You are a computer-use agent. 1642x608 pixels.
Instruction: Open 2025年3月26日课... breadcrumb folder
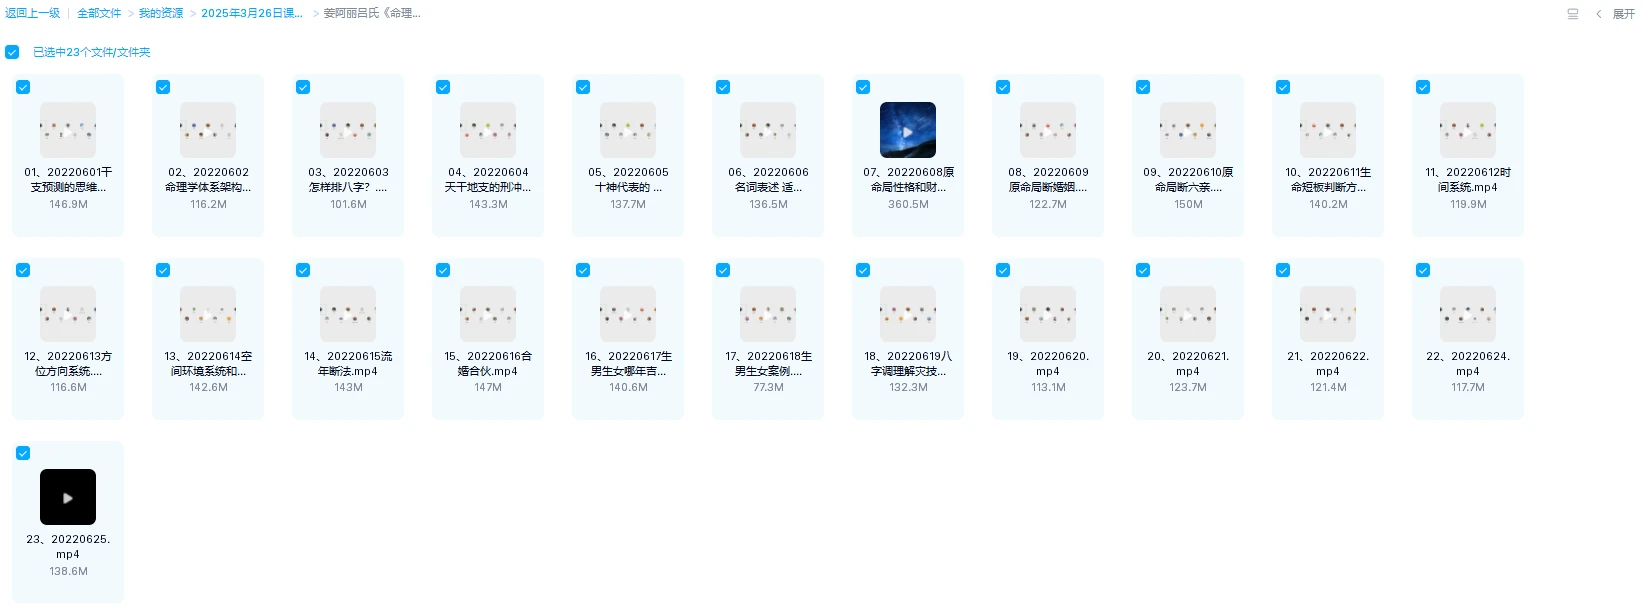tap(252, 13)
